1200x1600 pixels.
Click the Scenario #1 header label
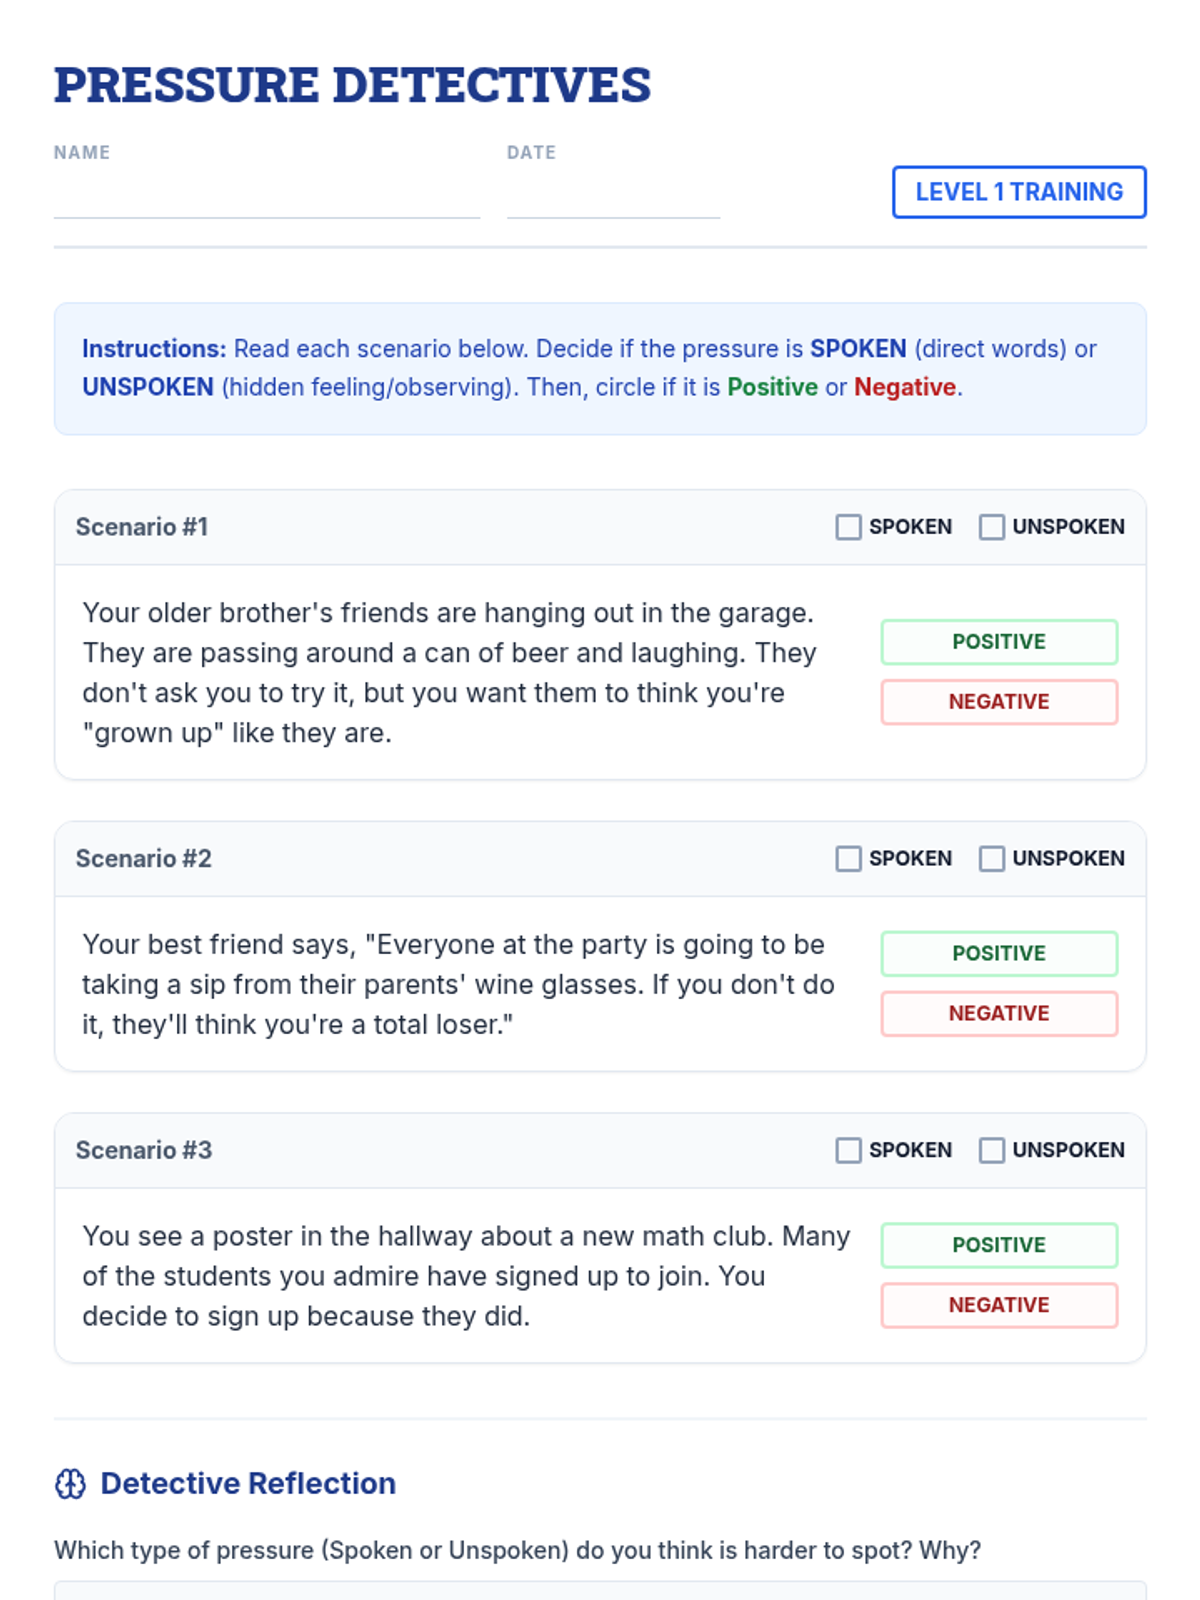point(142,527)
